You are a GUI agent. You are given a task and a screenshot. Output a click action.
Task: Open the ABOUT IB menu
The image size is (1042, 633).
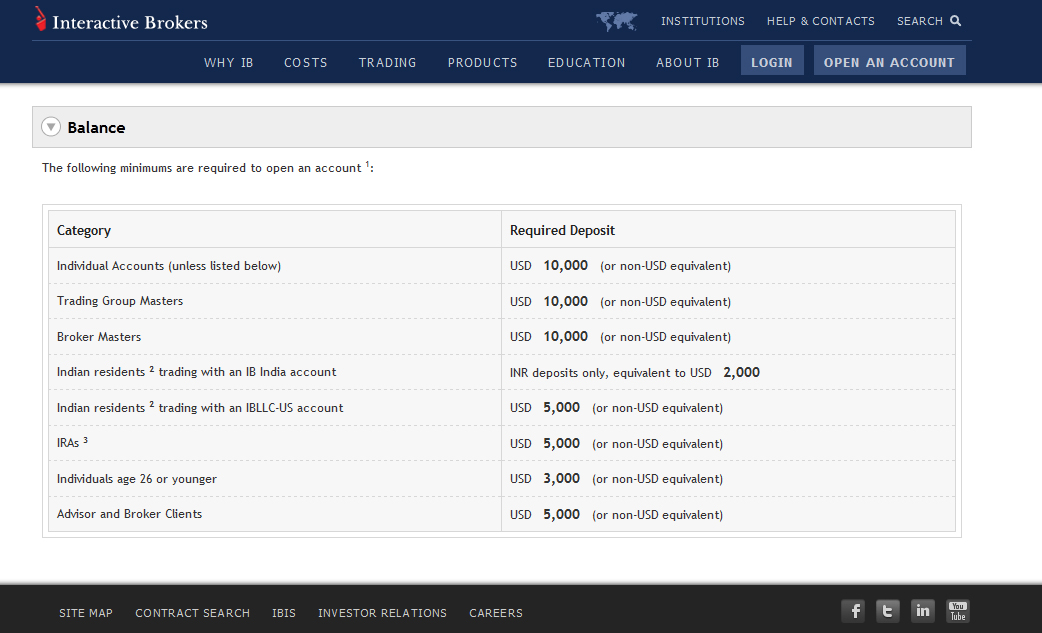click(688, 62)
